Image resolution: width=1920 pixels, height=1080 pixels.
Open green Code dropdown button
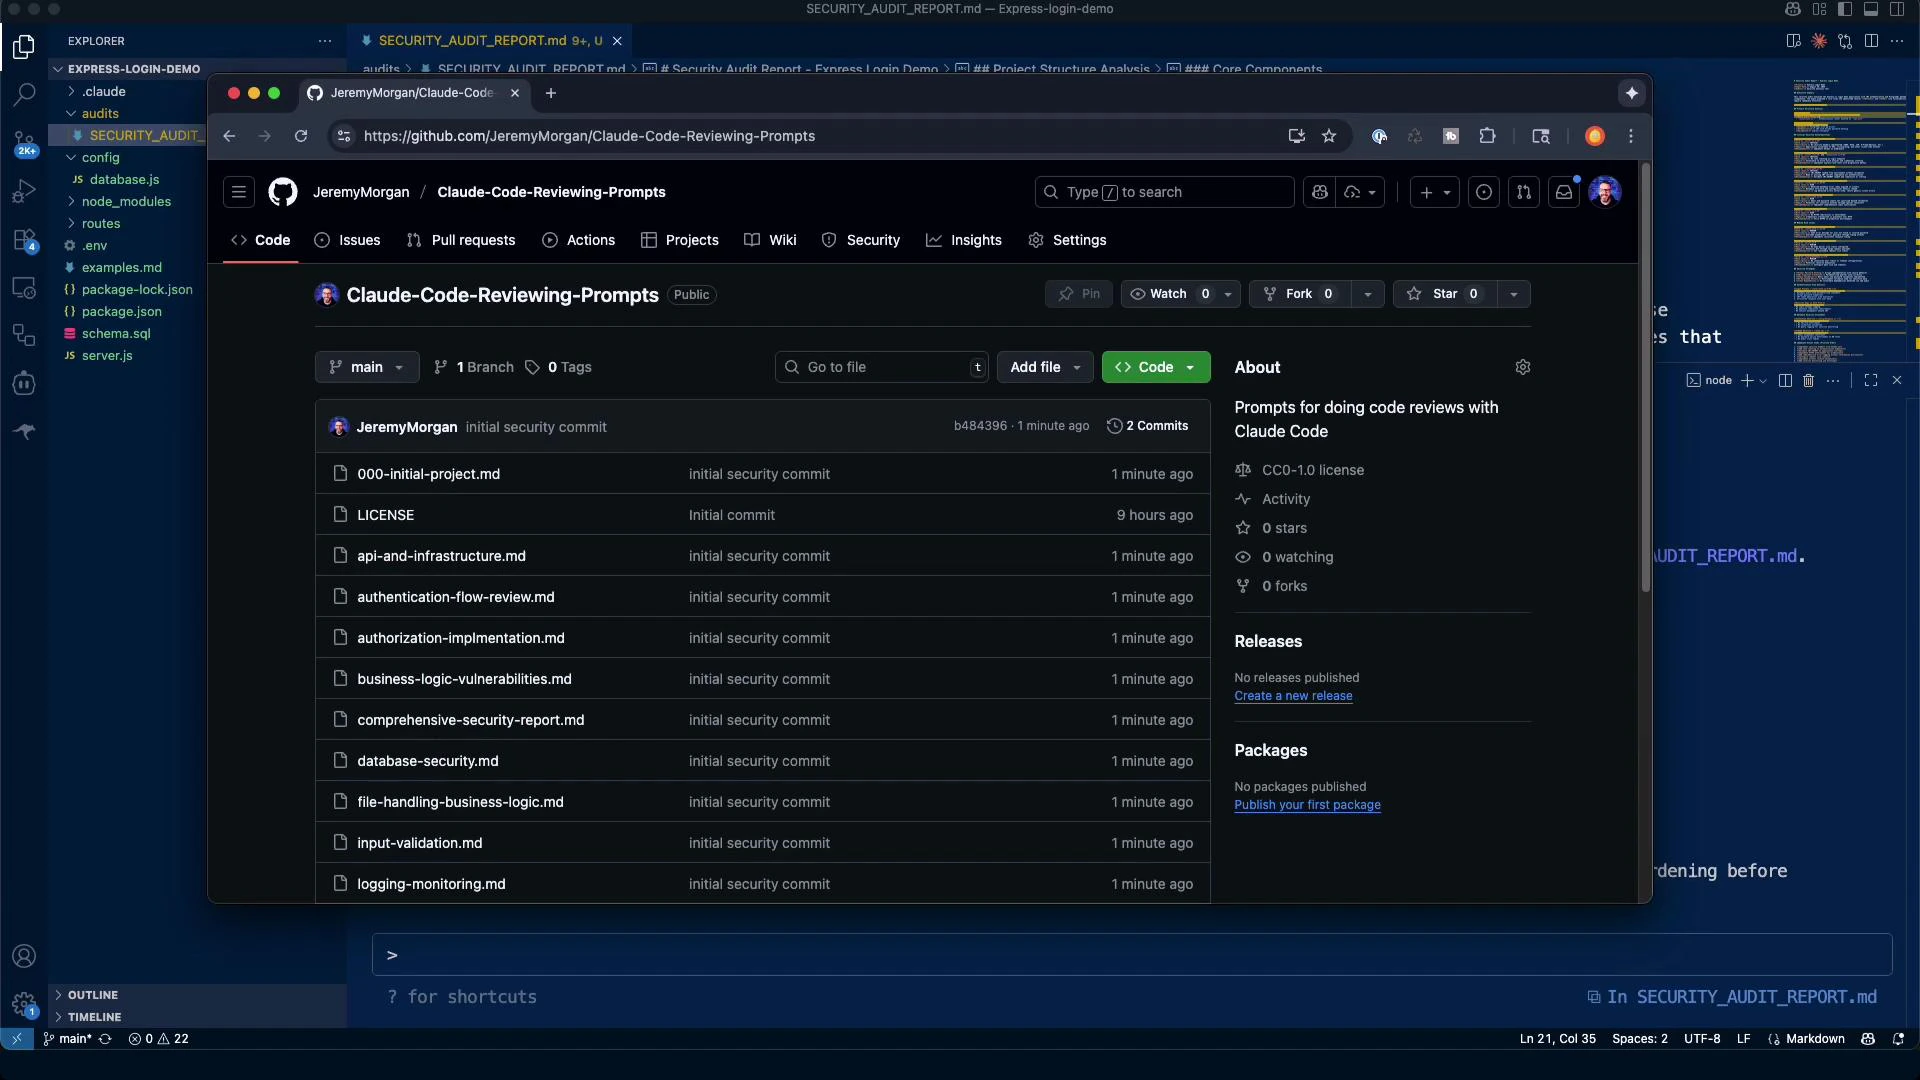point(1156,367)
